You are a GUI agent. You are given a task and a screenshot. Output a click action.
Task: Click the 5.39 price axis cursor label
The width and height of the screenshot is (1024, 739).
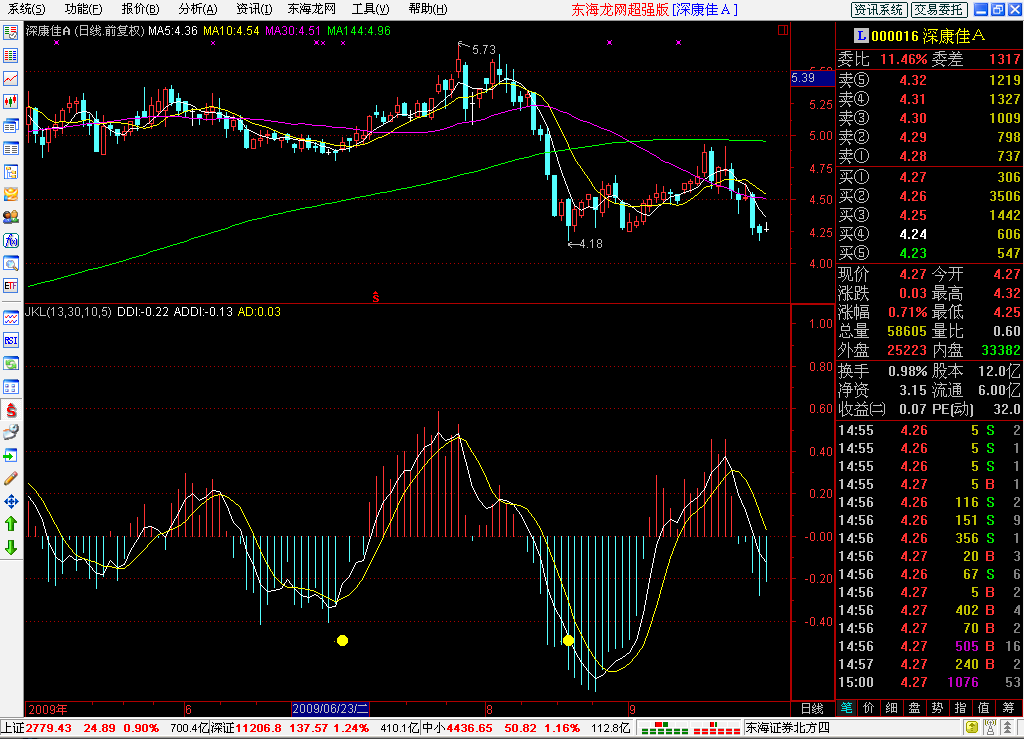[812, 78]
